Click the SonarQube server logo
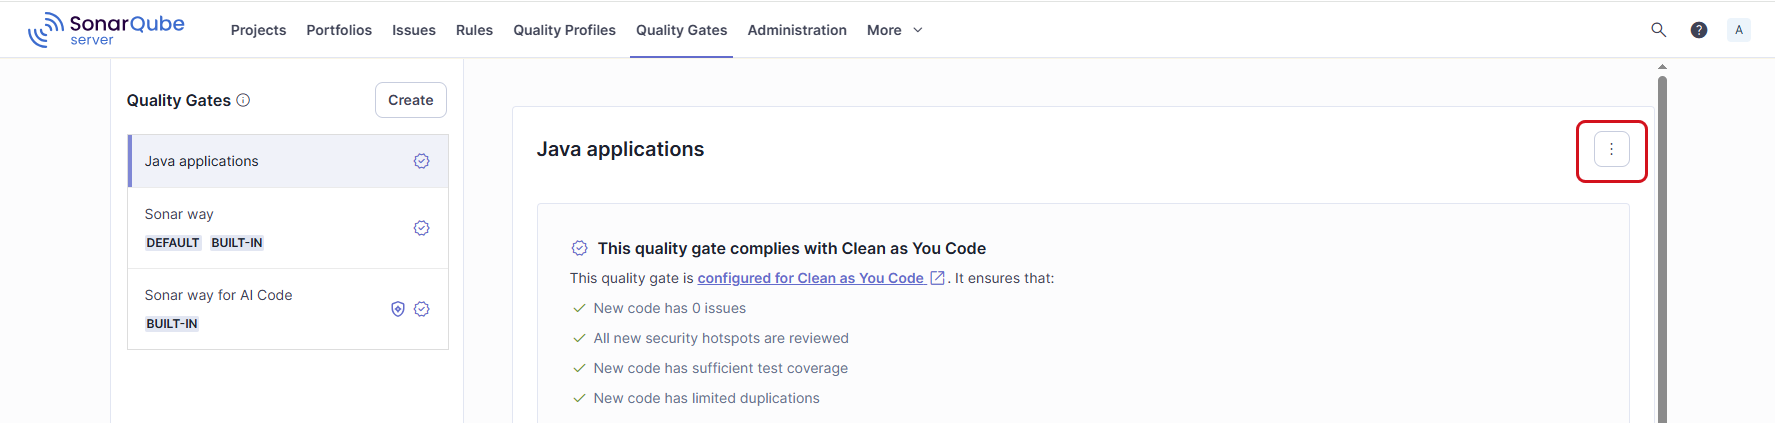1775x423 pixels. [x=107, y=30]
